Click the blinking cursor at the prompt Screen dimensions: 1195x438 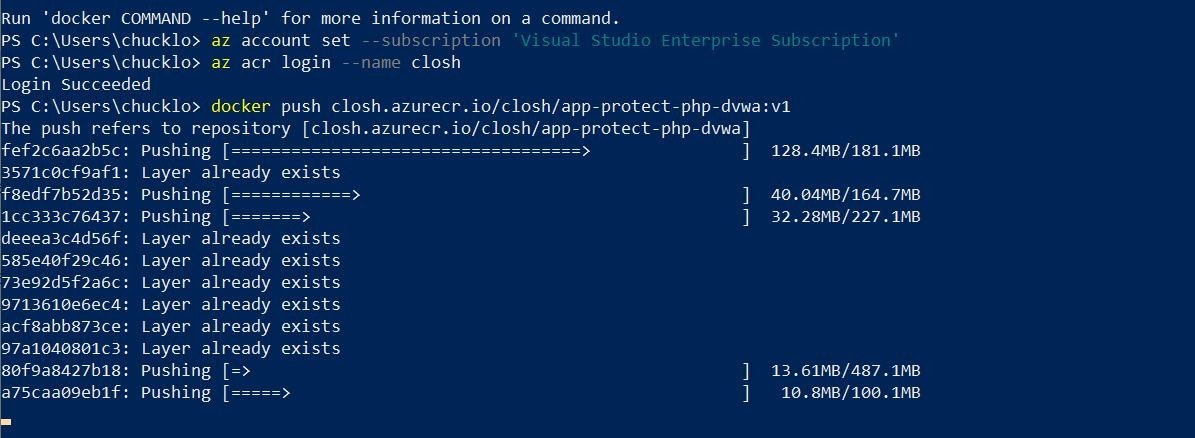pyautogui.click(x=6, y=421)
